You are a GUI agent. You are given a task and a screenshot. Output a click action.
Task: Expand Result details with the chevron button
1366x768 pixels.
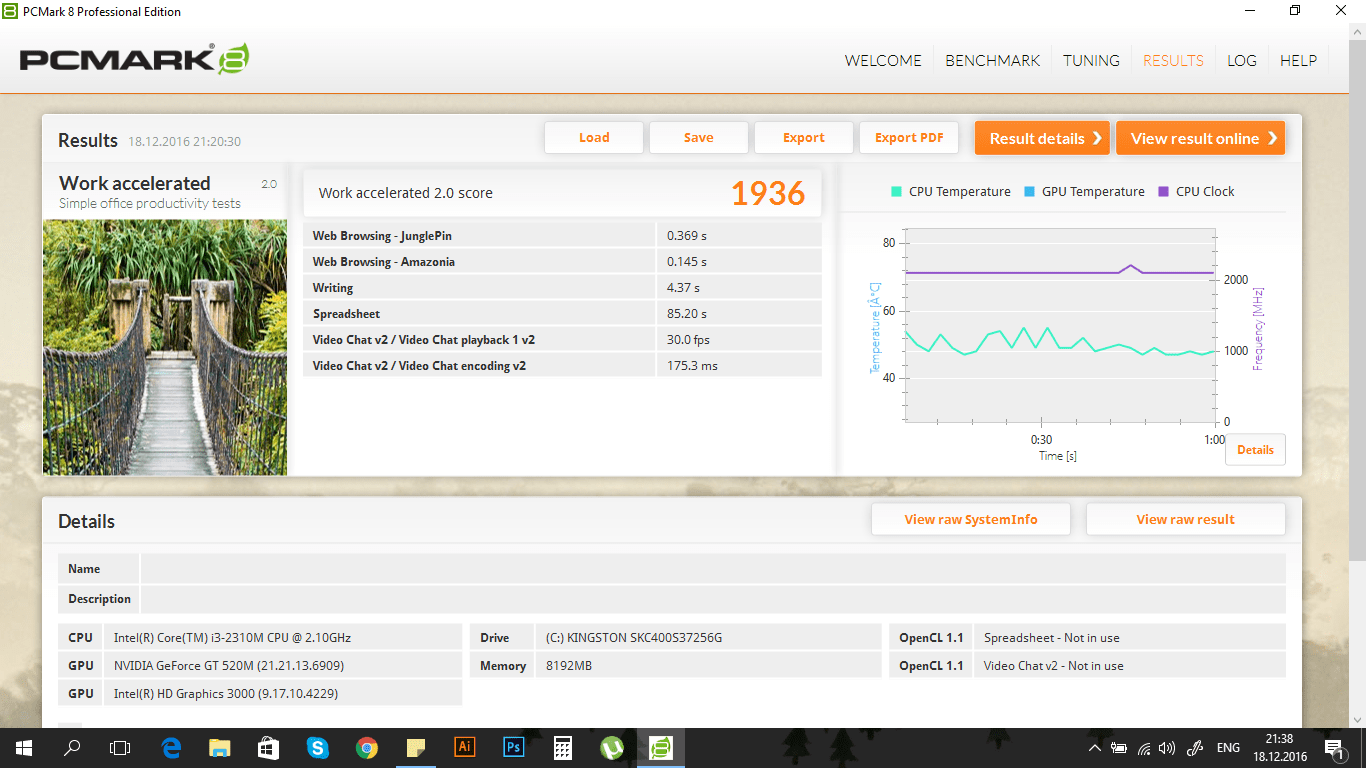click(1042, 138)
